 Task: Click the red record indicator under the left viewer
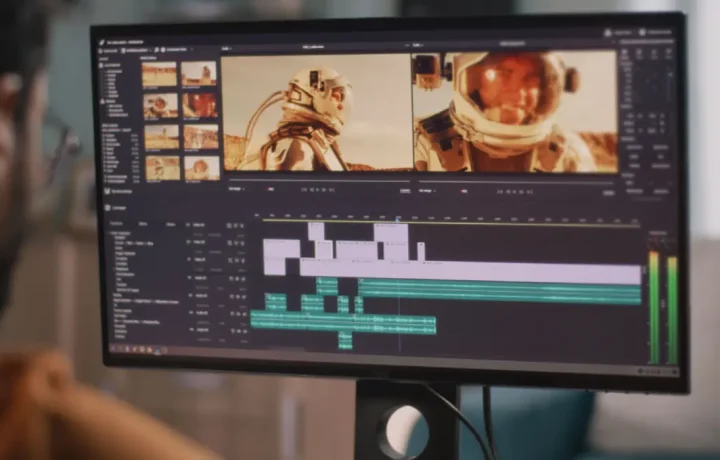(x=270, y=189)
